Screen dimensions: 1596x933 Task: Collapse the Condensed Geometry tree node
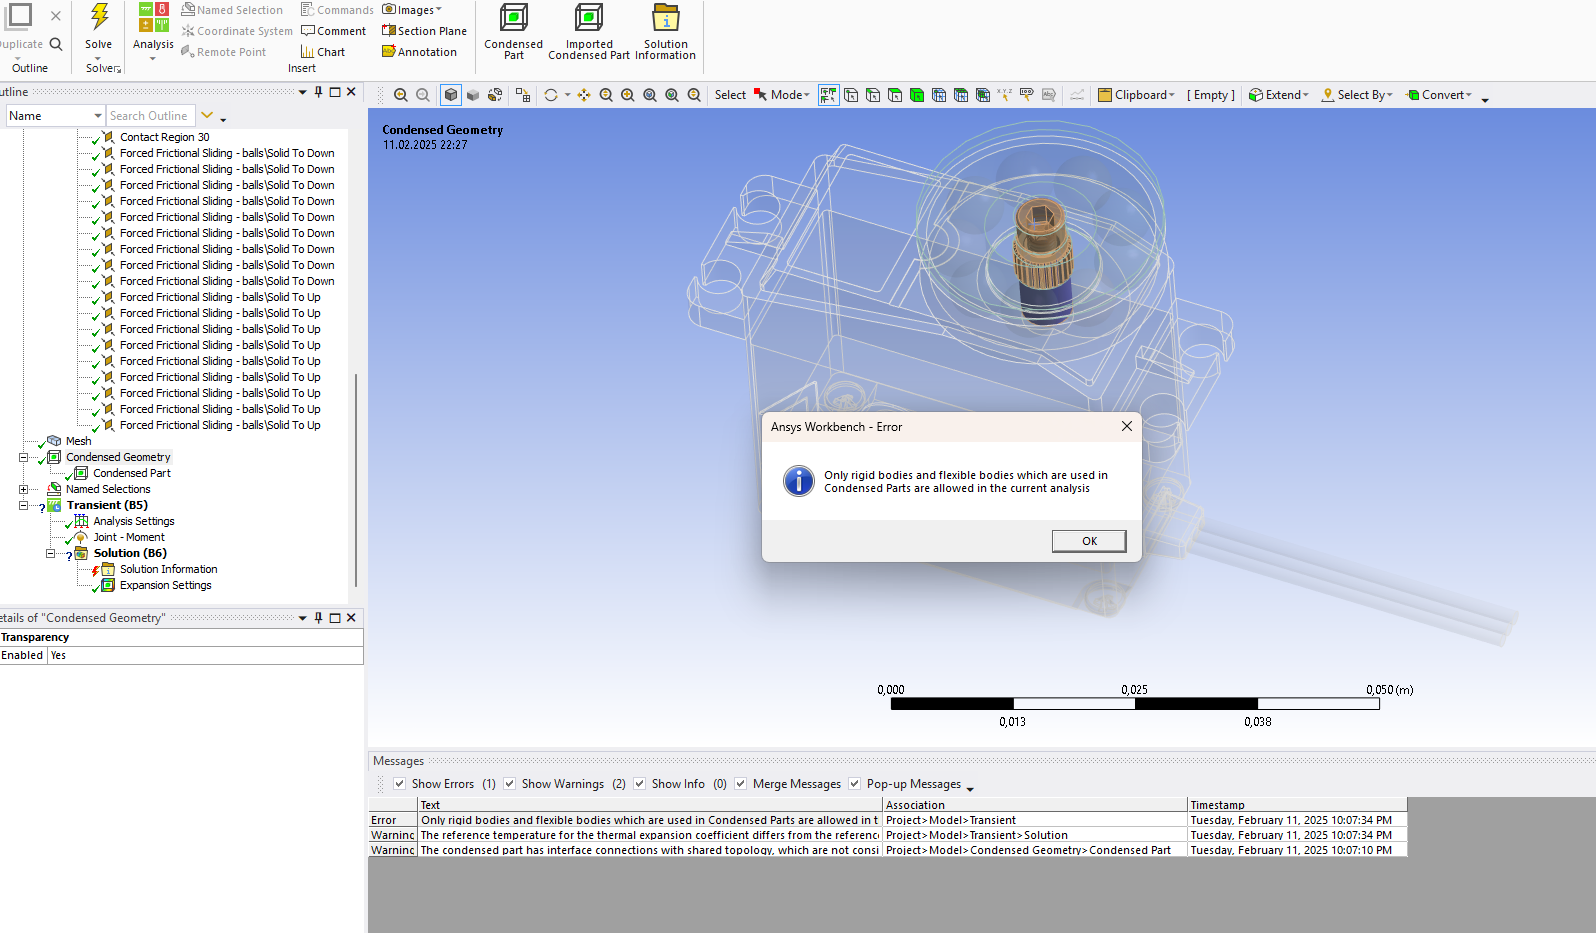click(23, 457)
